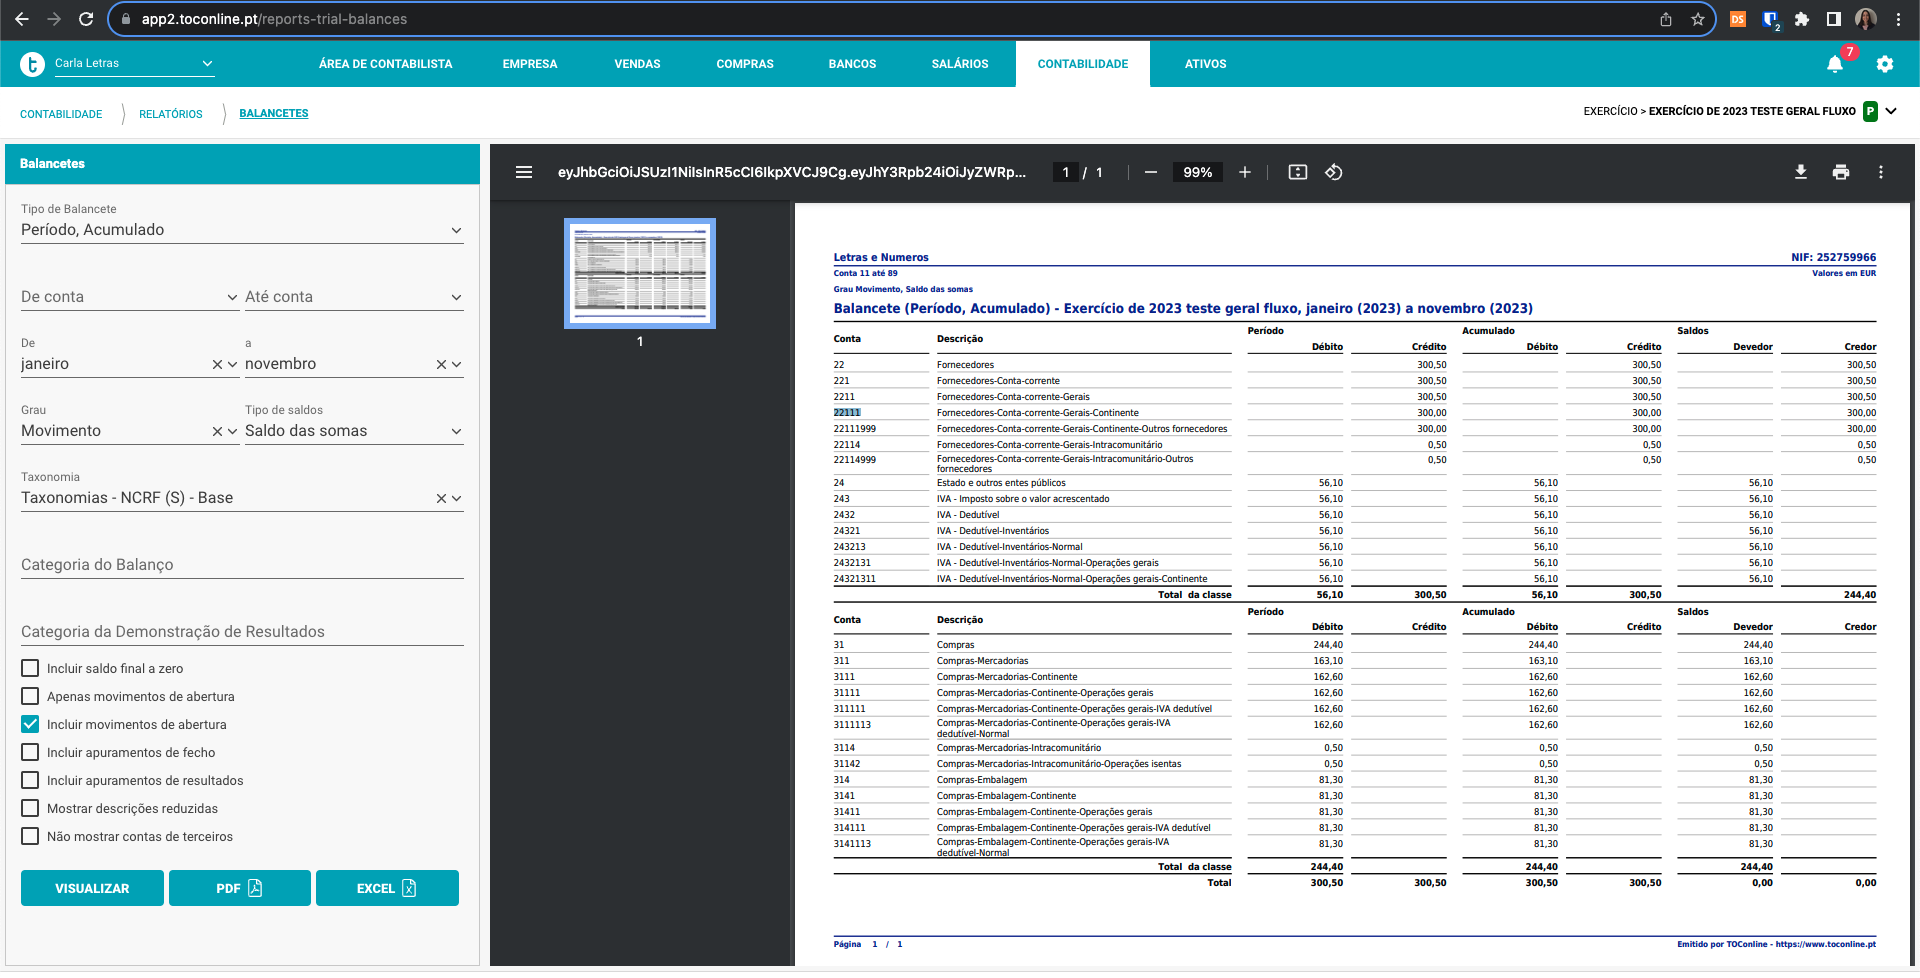Open the notifications bell icon
The width and height of the screenshot is (1920, 978).
pos(1834,64)
